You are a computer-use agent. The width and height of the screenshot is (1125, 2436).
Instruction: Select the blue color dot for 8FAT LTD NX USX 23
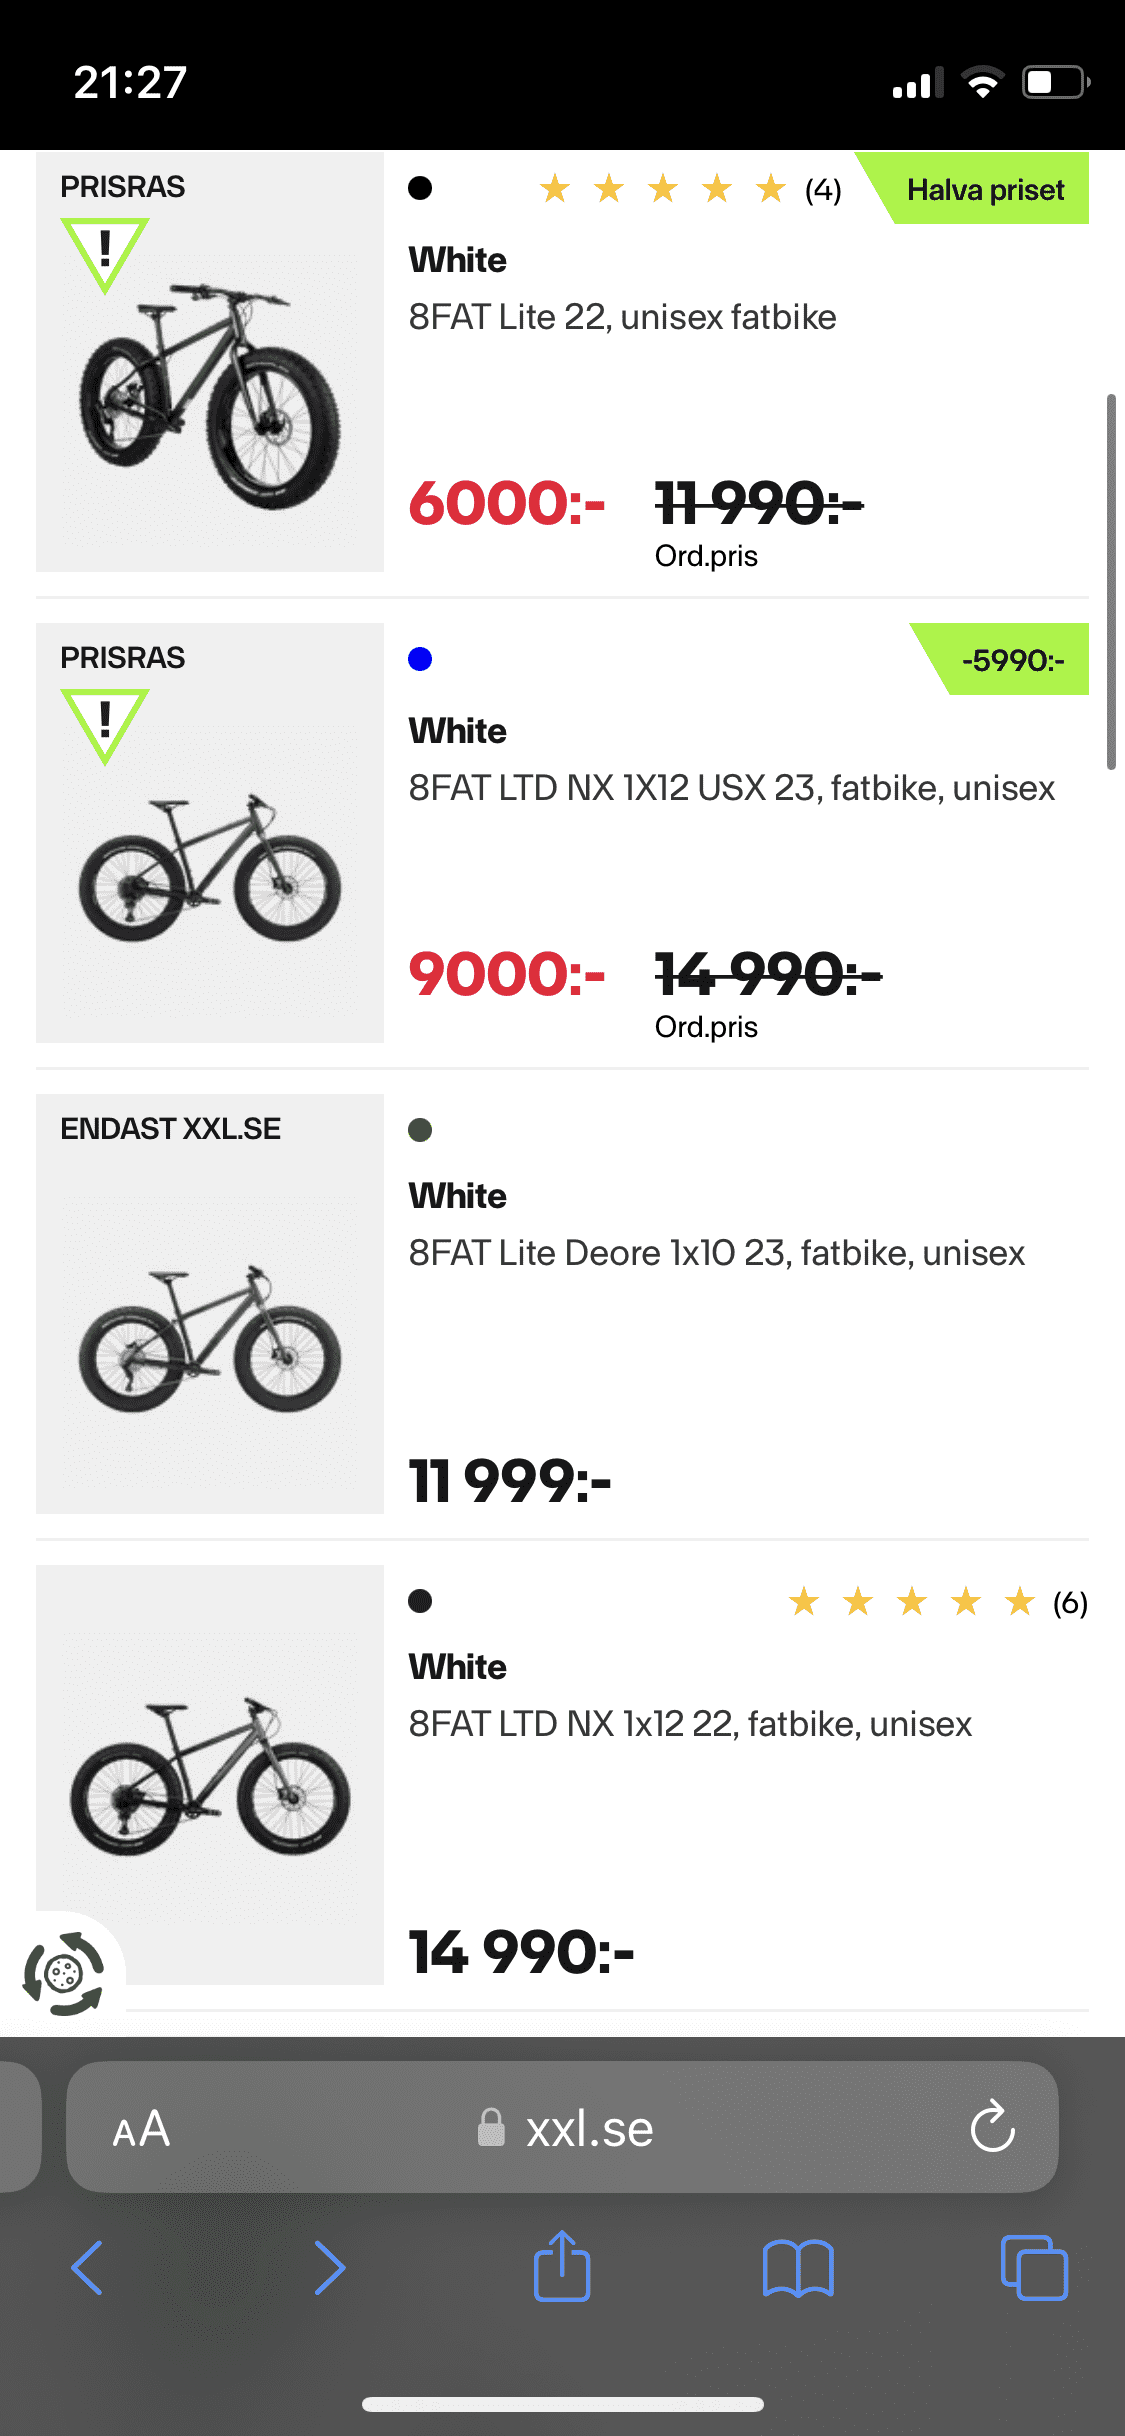(420, 659)
